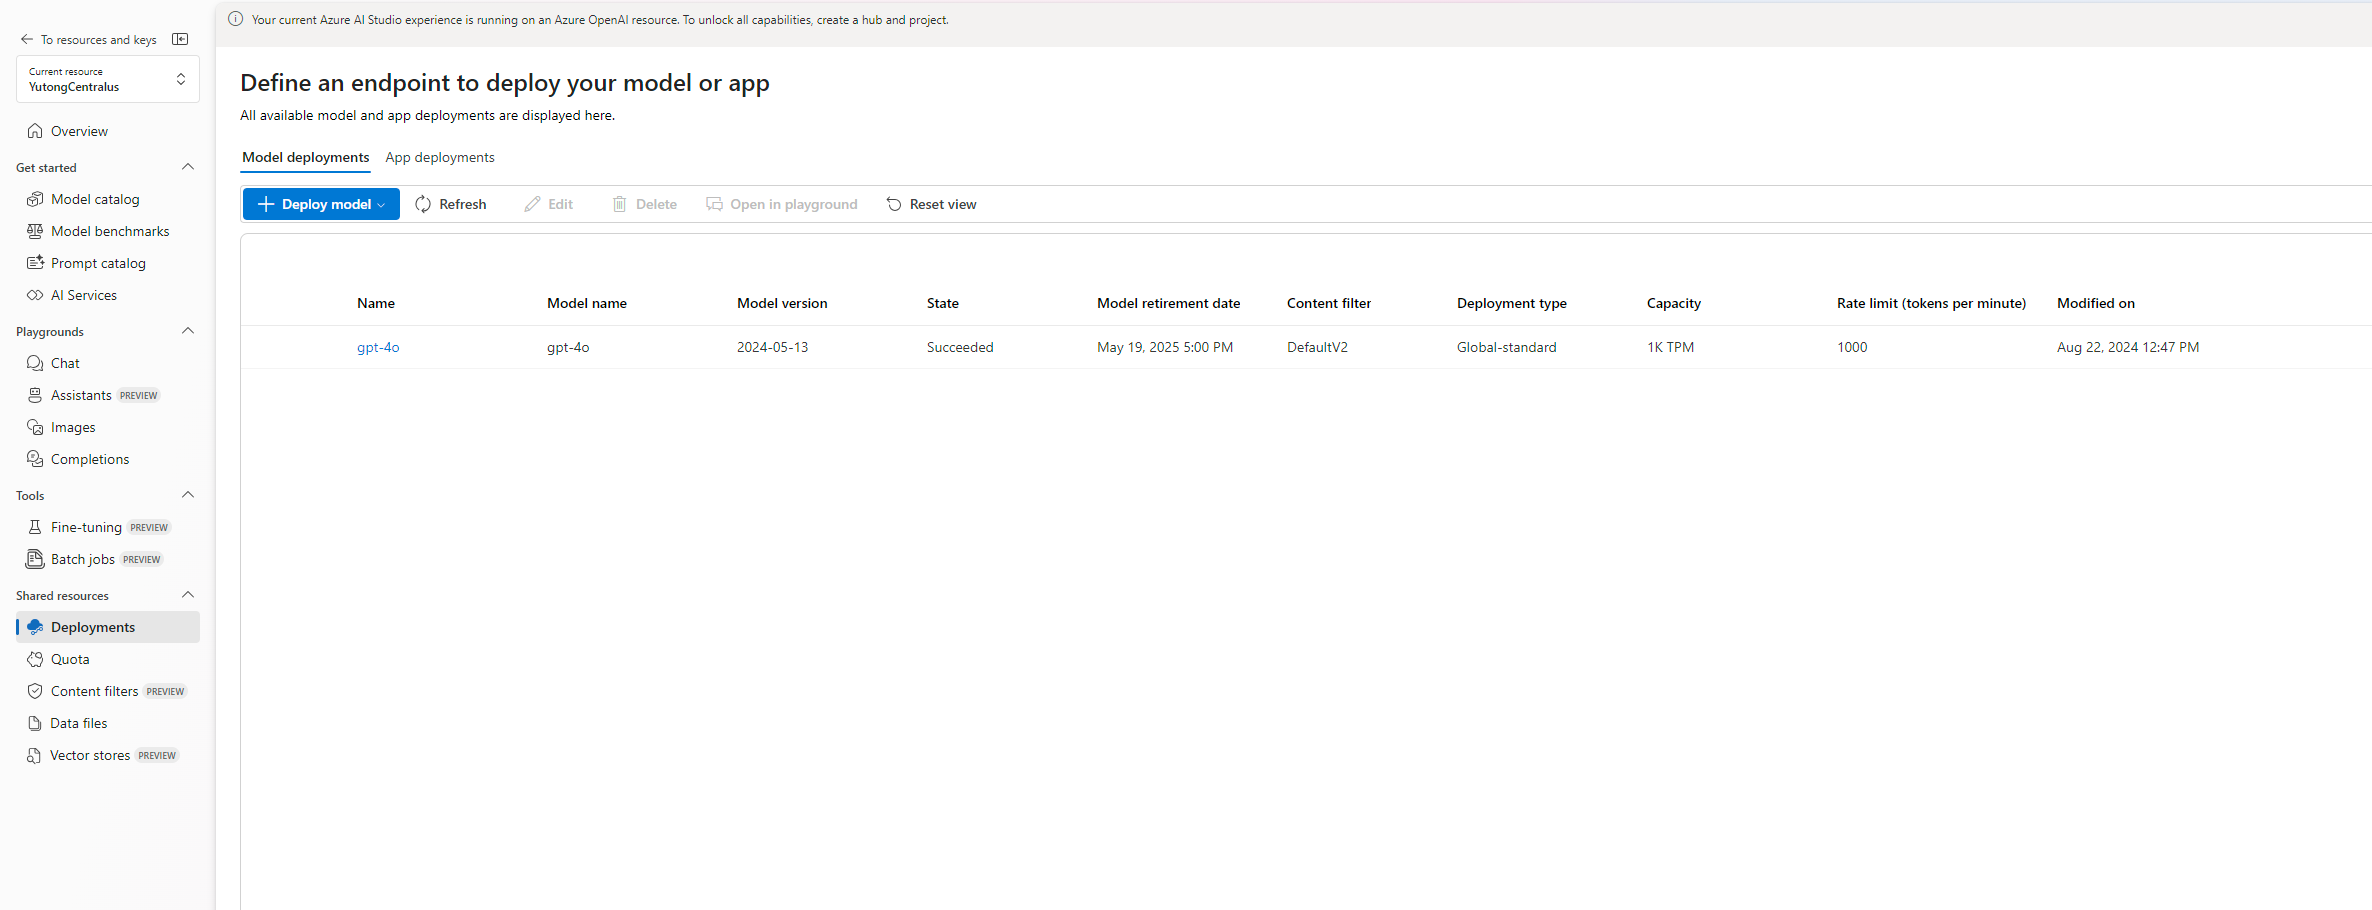Collapse the Playgrounds section
The width and height of the screenshot is (2372, 910).
188,331
